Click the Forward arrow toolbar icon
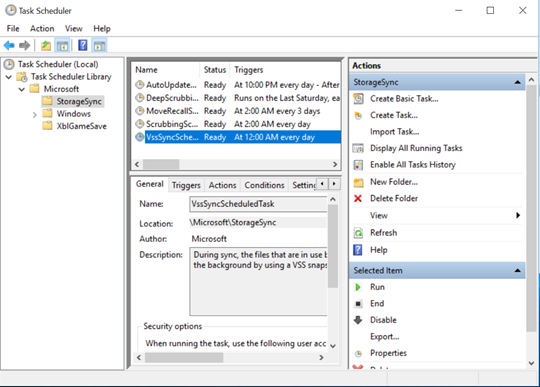Viewport: 540px width, 387px height. pyautogui.click(x=24, y=45)
